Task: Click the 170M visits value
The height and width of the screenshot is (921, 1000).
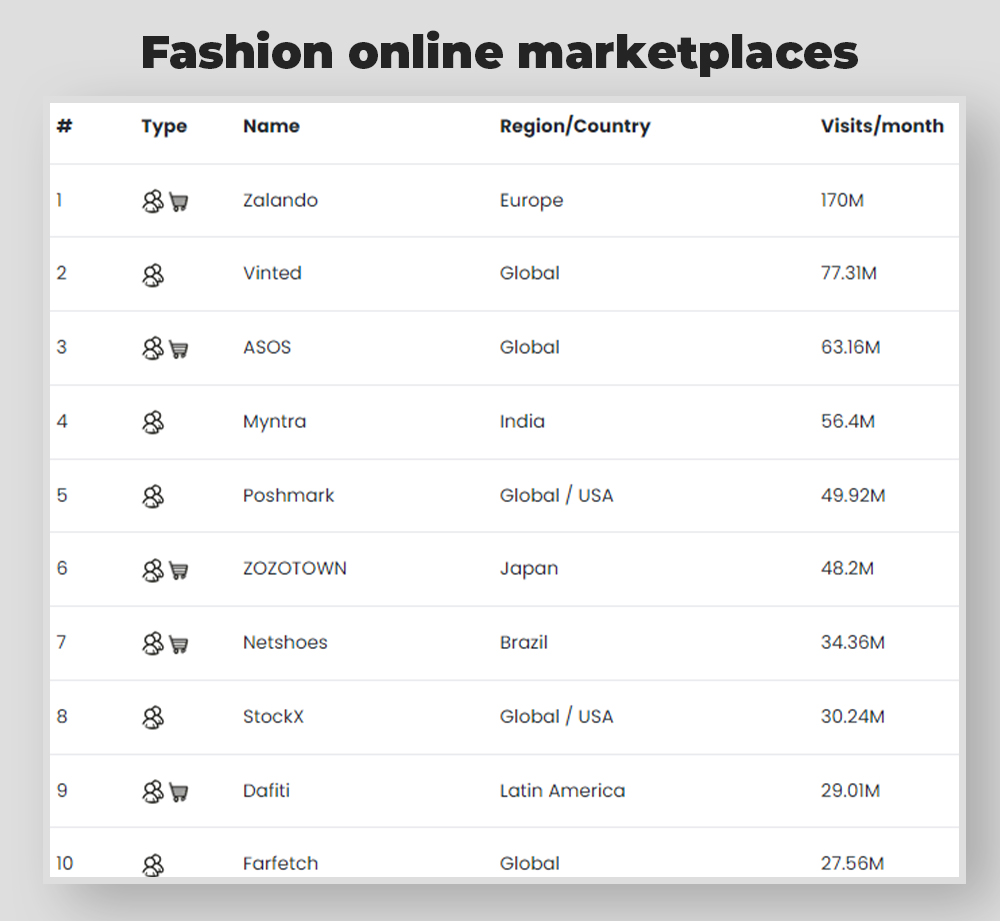Action: (x=842, y=200)
